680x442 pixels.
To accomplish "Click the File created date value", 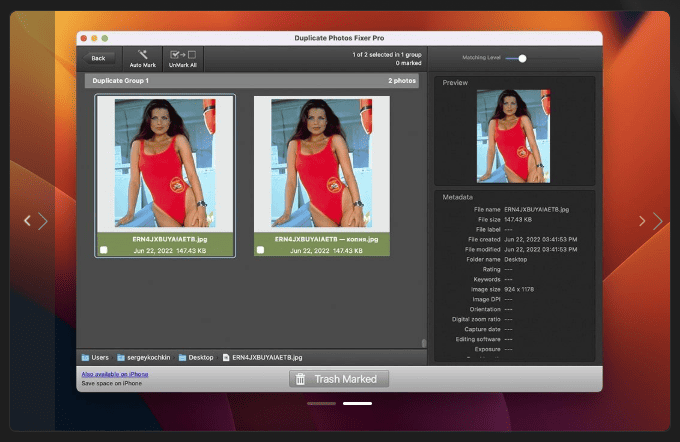I will click(540, 239).
